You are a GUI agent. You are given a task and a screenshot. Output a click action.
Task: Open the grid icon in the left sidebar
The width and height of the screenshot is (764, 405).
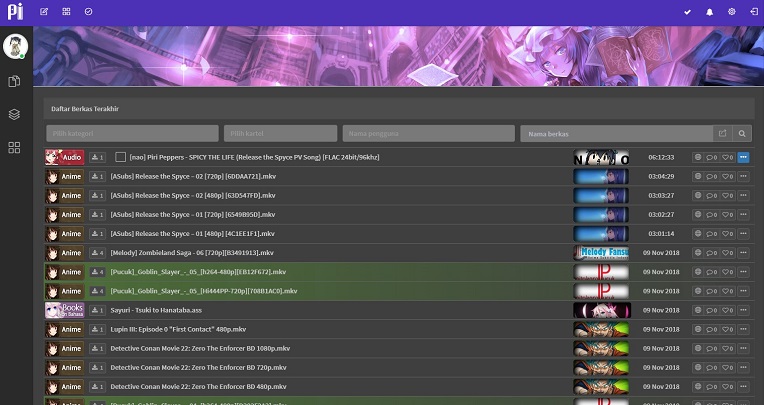pyautogui.click(x=15, y=147)
